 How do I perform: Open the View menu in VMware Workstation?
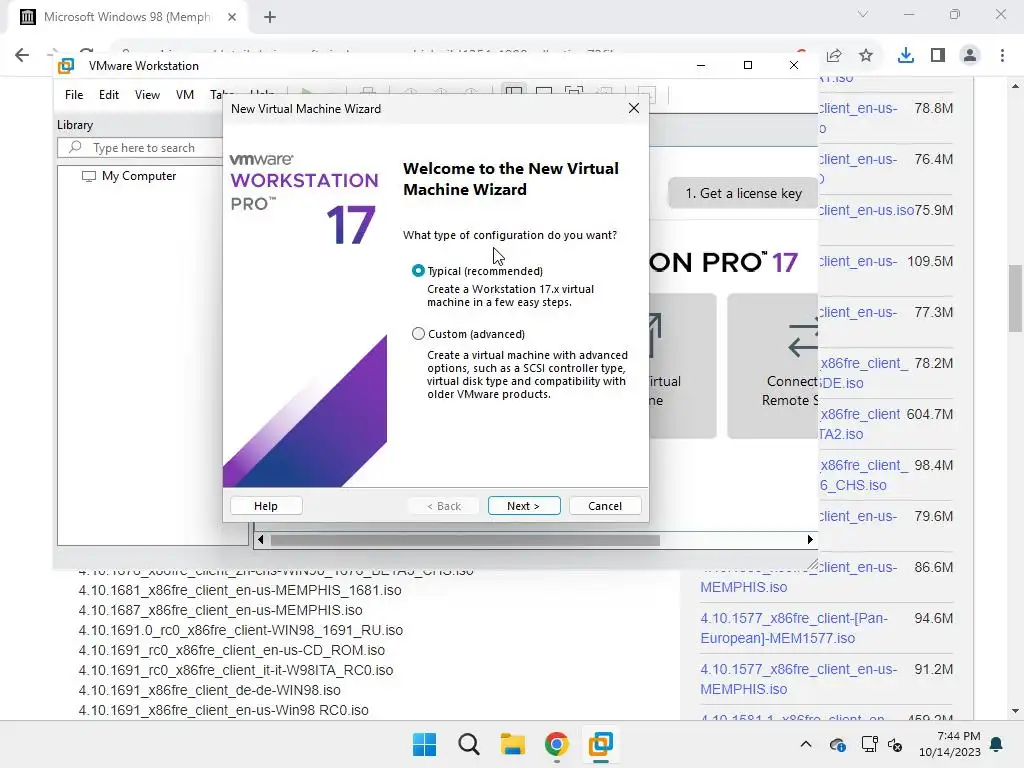147,95
